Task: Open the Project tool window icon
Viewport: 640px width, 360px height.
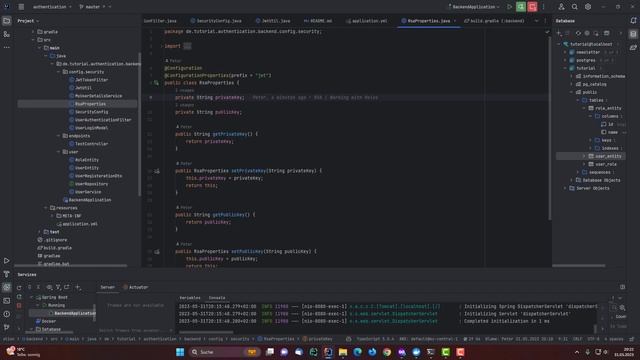Action: [7, 20]
